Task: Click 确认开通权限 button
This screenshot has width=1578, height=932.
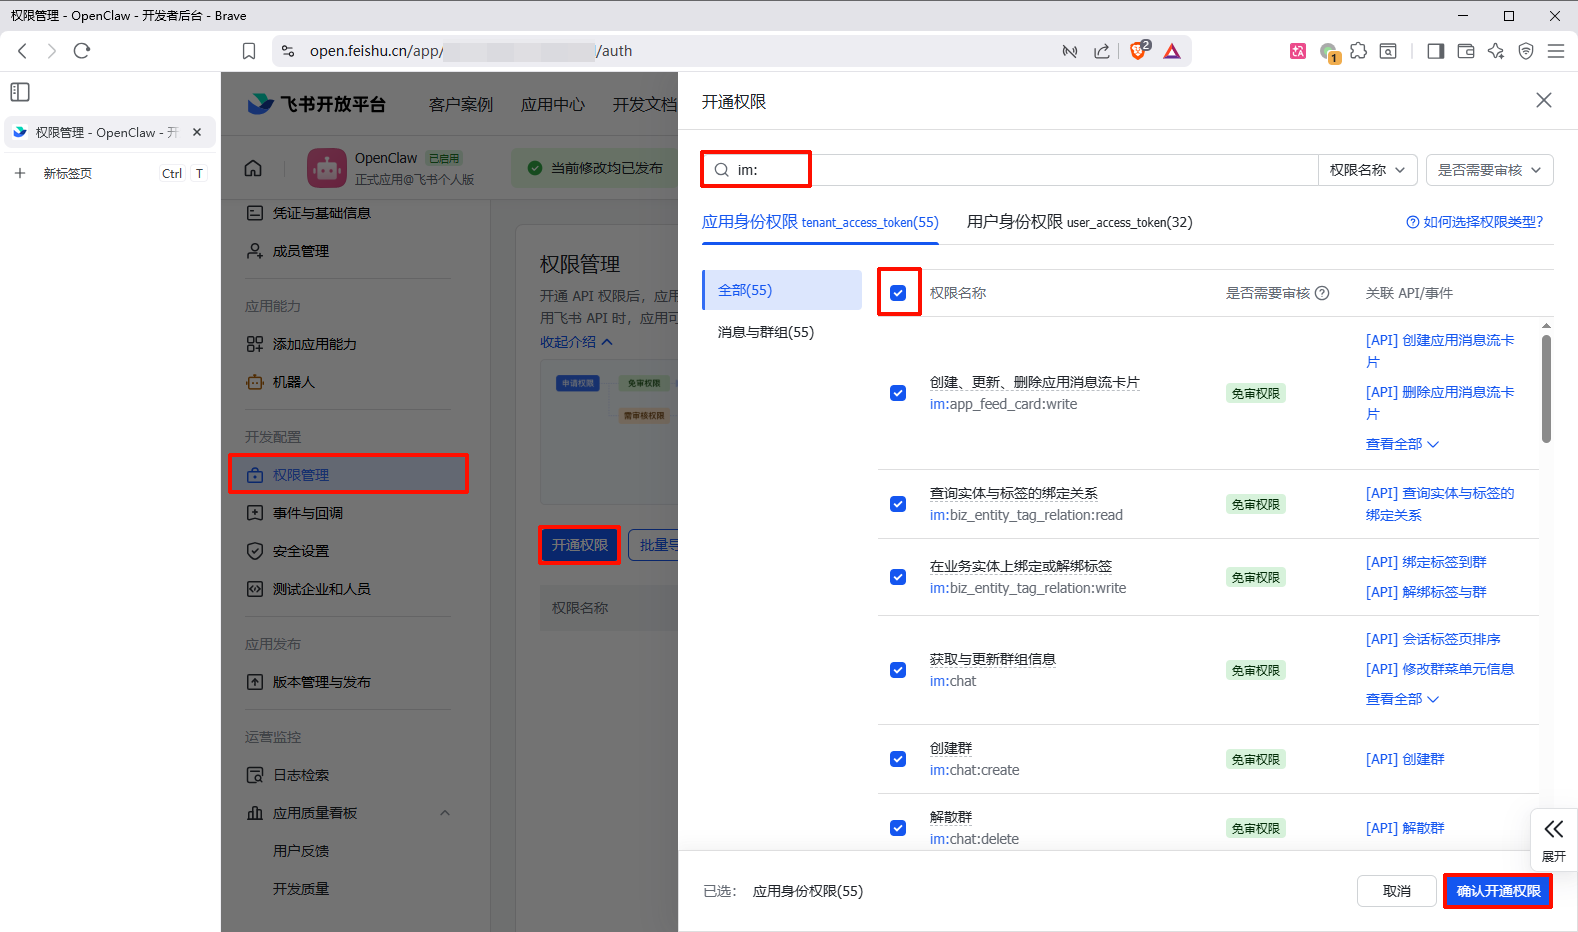Action: tap(1498, 891)
